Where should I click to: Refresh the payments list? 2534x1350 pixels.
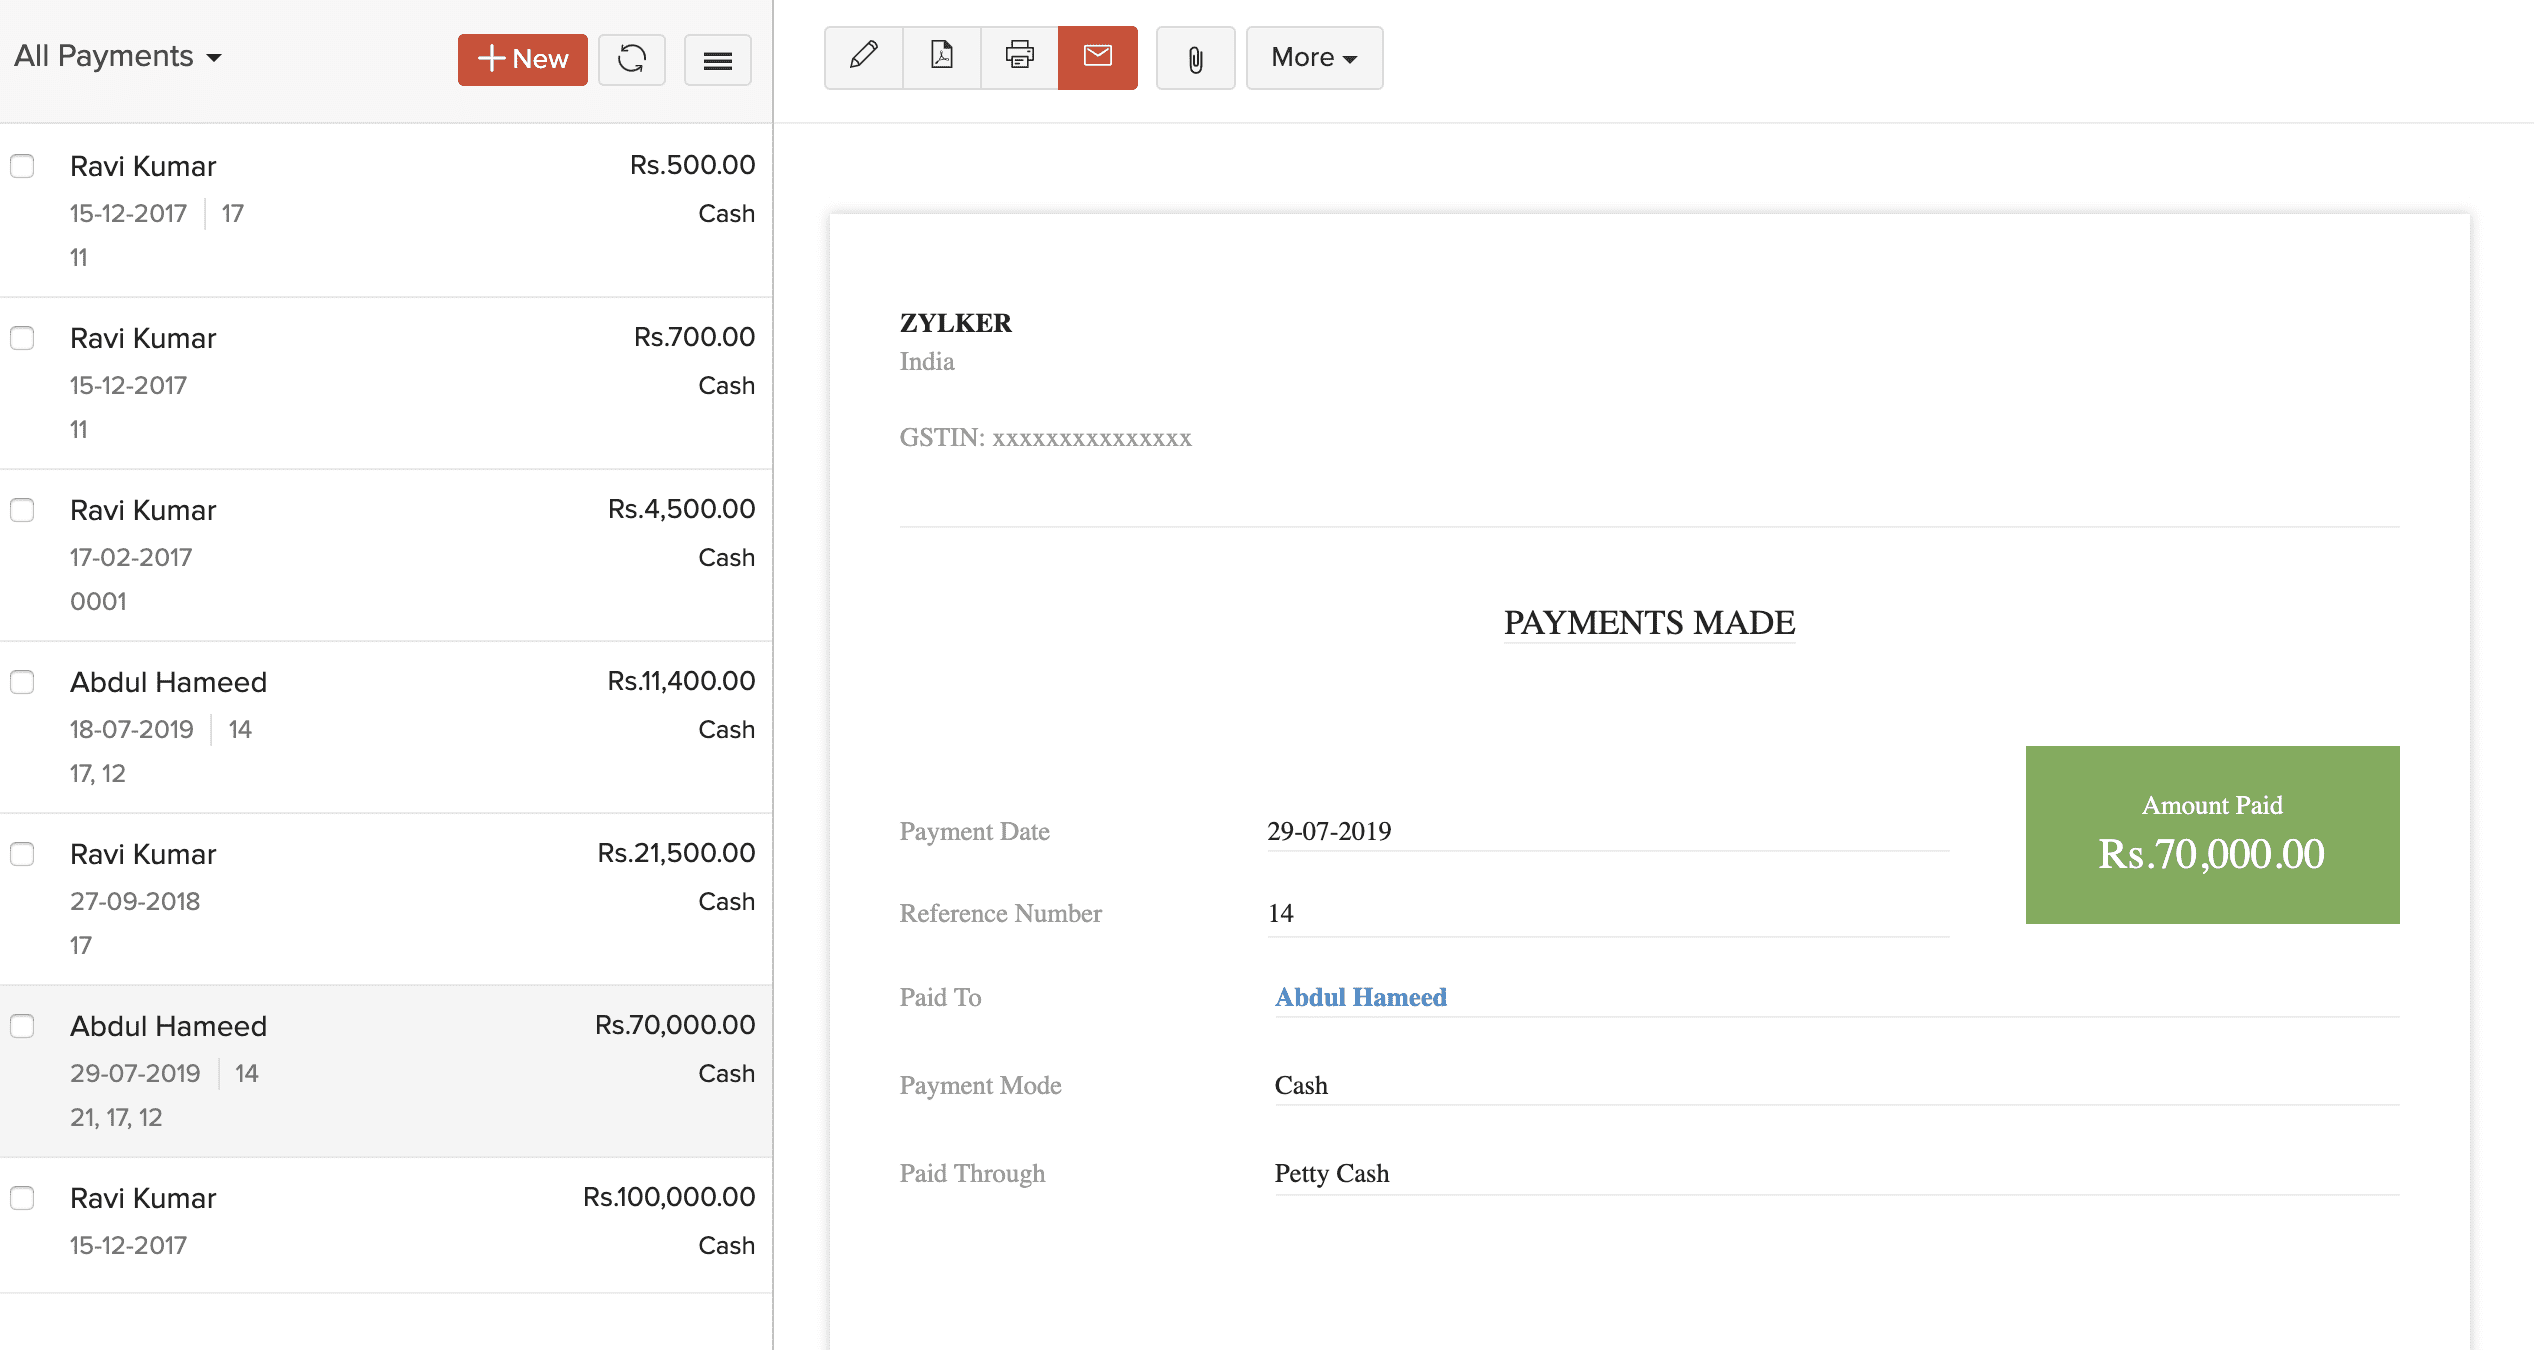pyautogui.click(x=631, y=59)
